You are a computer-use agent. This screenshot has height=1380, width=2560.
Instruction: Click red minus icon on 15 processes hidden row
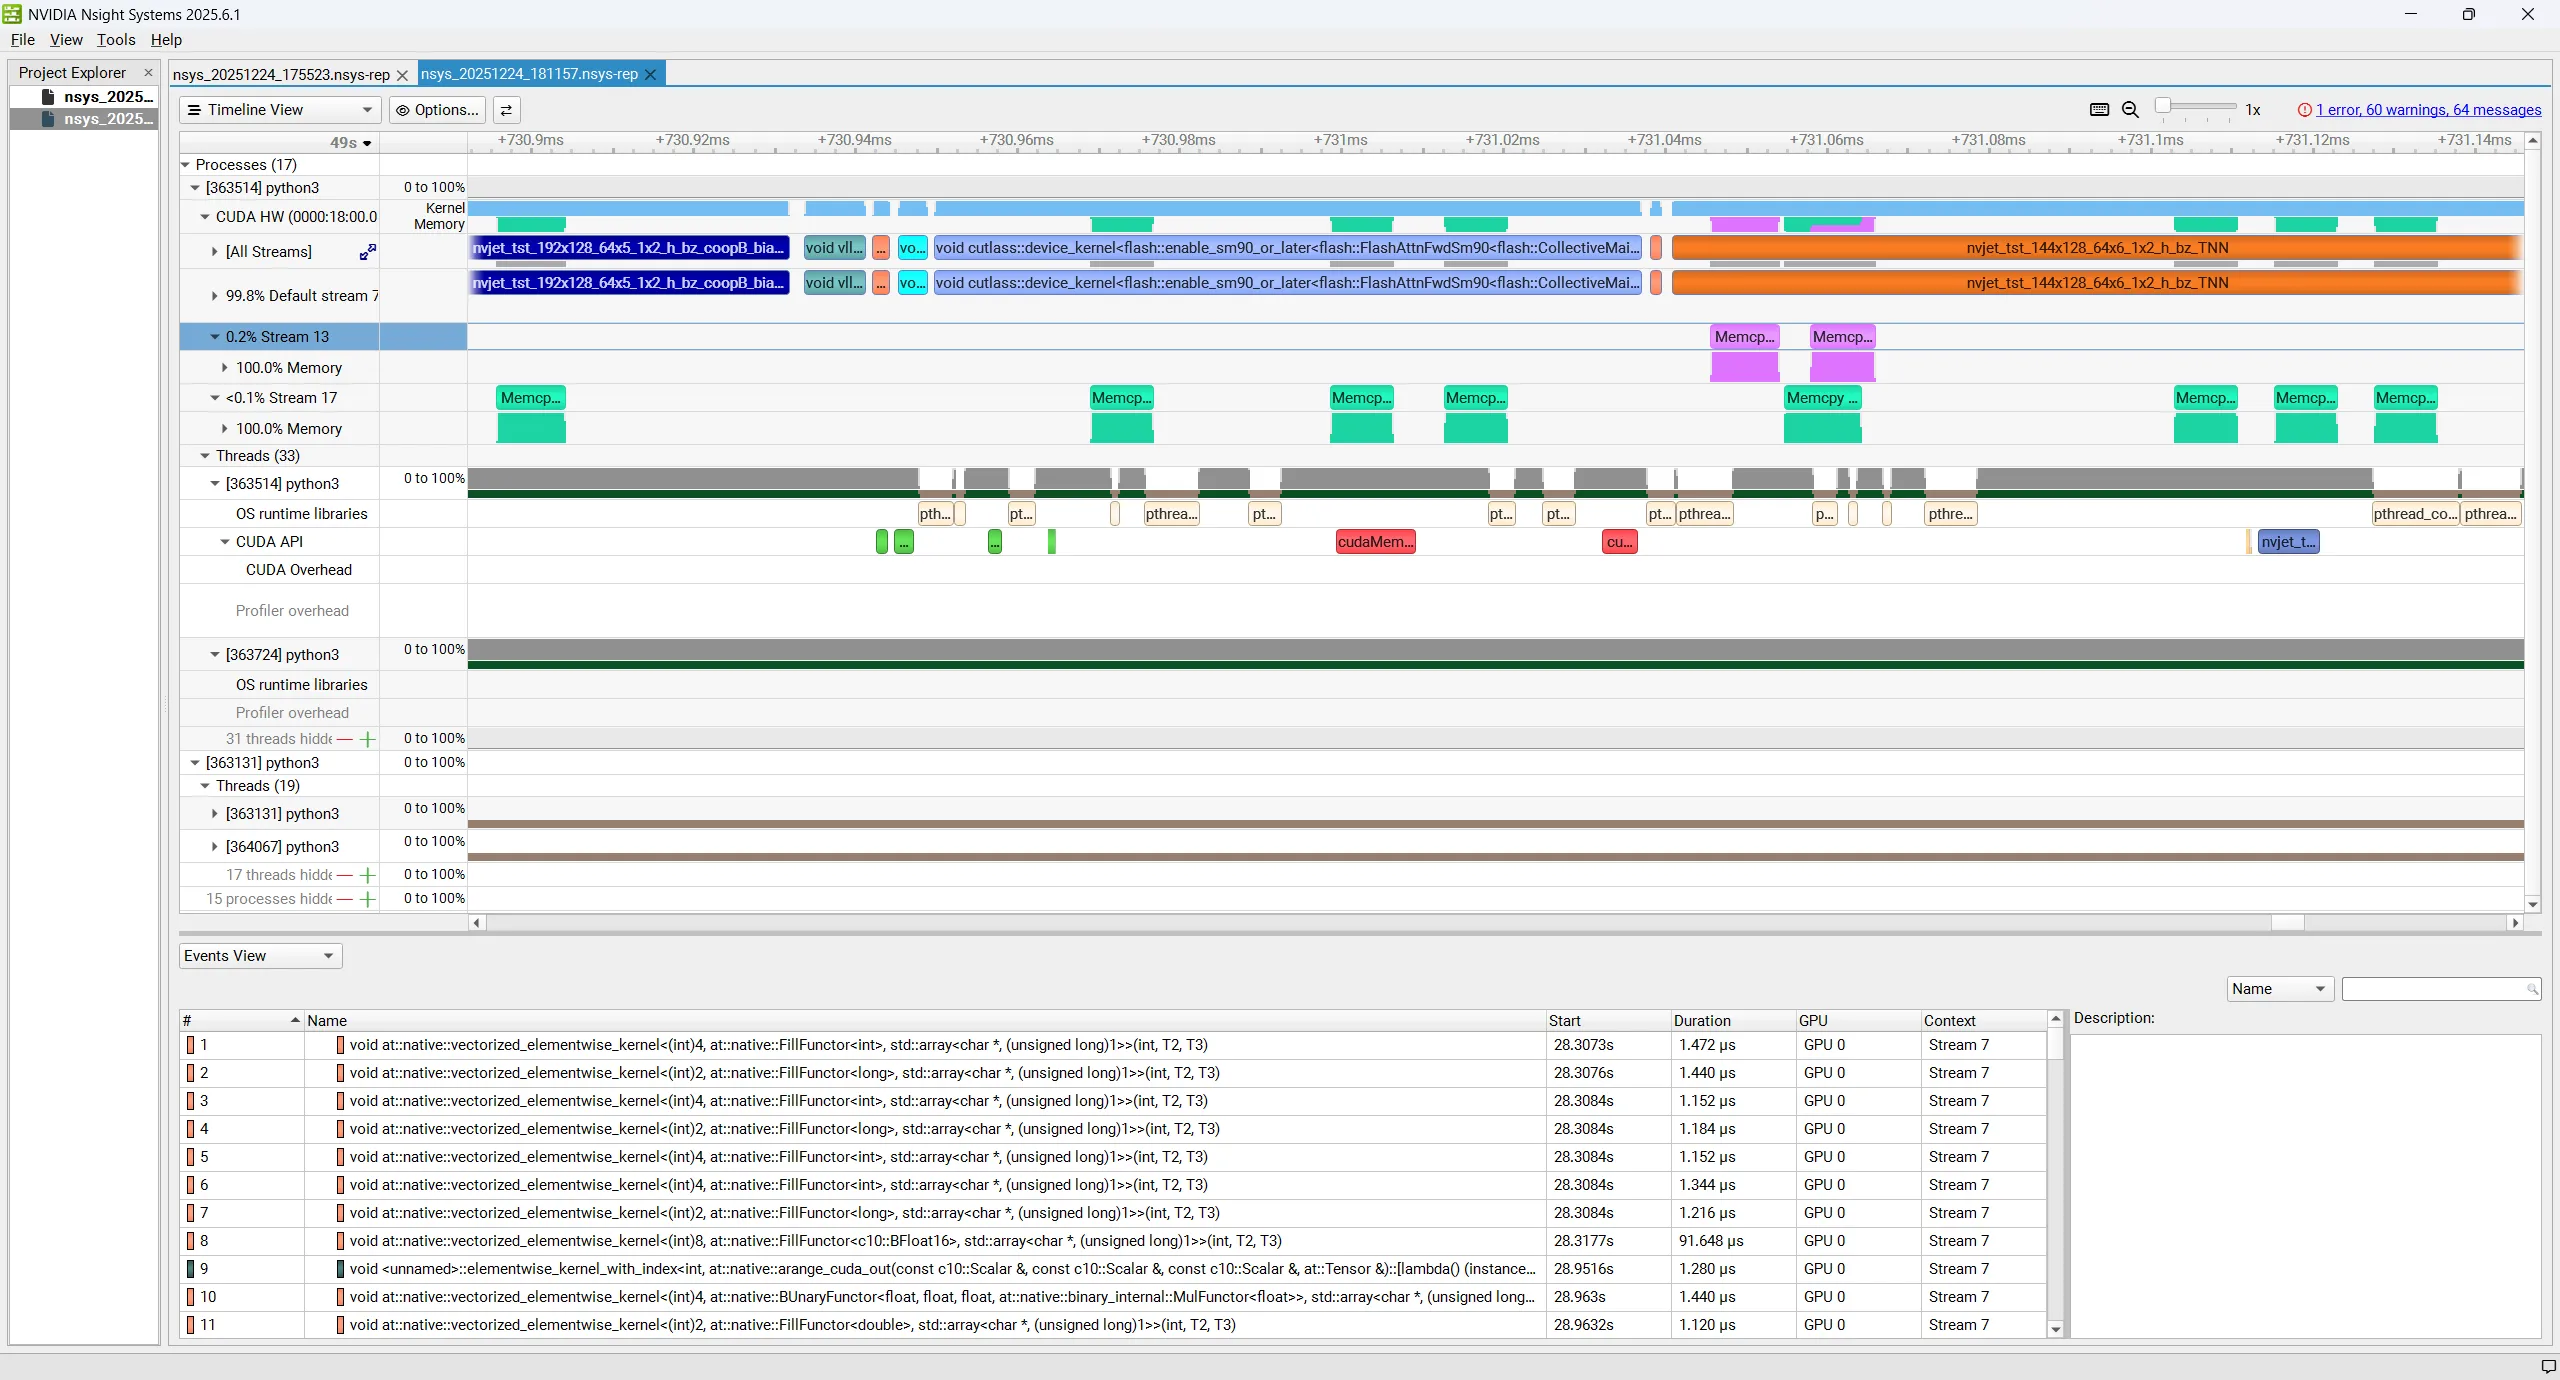345,899
